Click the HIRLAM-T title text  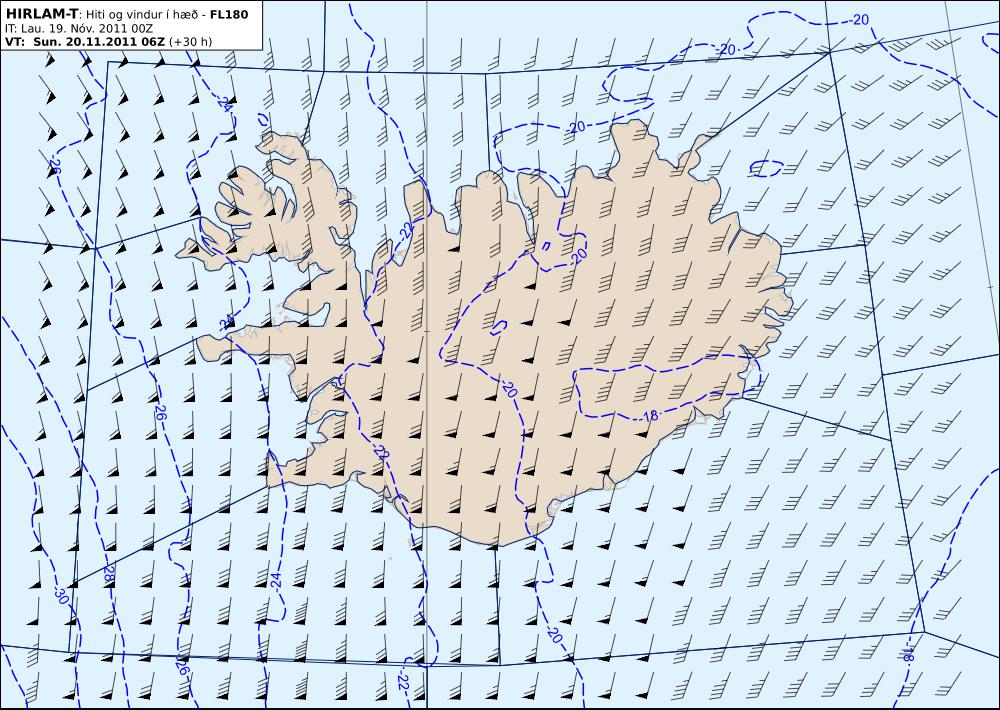(x=41, y=14)
